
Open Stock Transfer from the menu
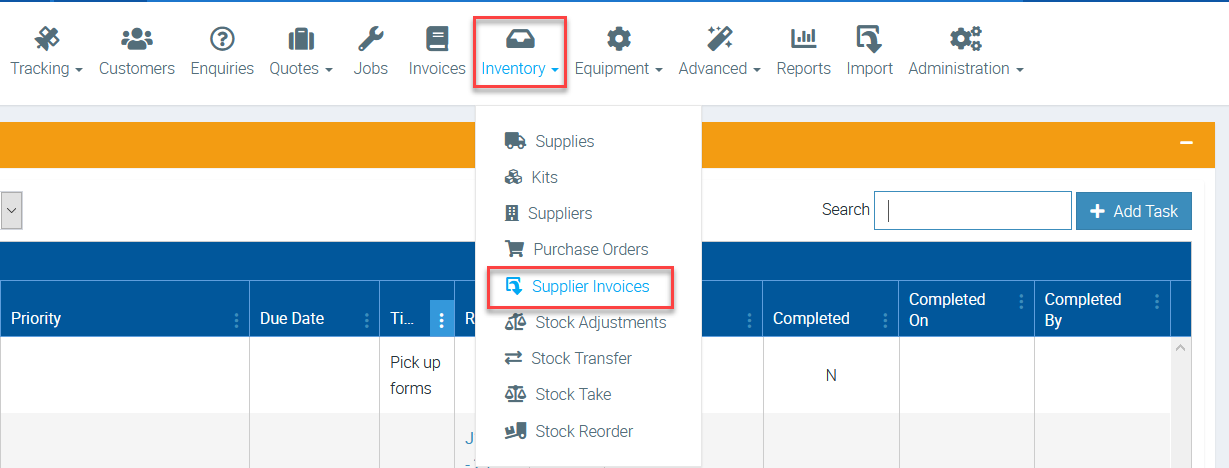coord(581,358)
